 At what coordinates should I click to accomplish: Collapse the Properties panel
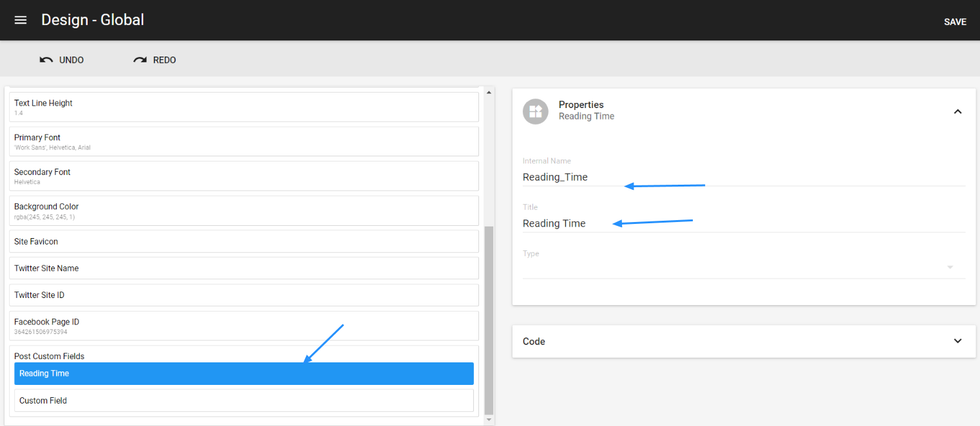tap(957, 112)
